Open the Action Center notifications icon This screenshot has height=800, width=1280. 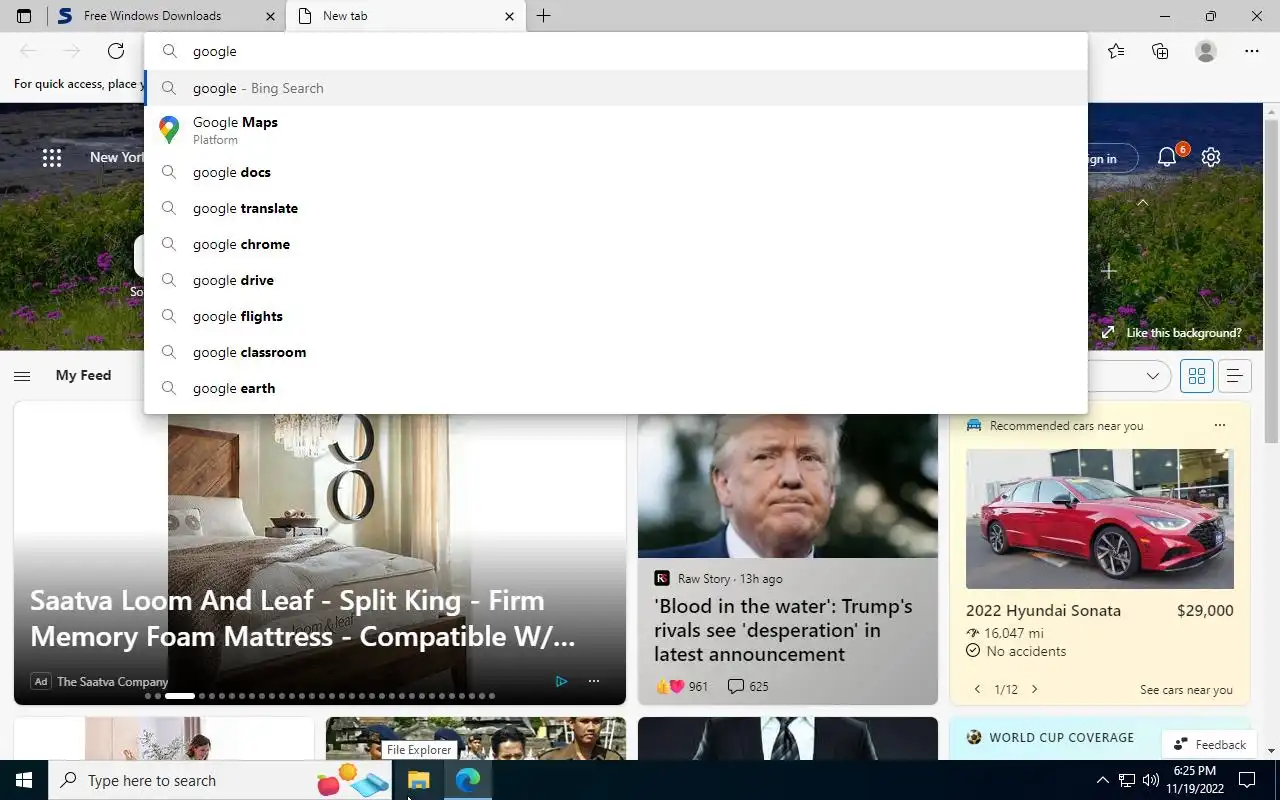point(1247,780)
